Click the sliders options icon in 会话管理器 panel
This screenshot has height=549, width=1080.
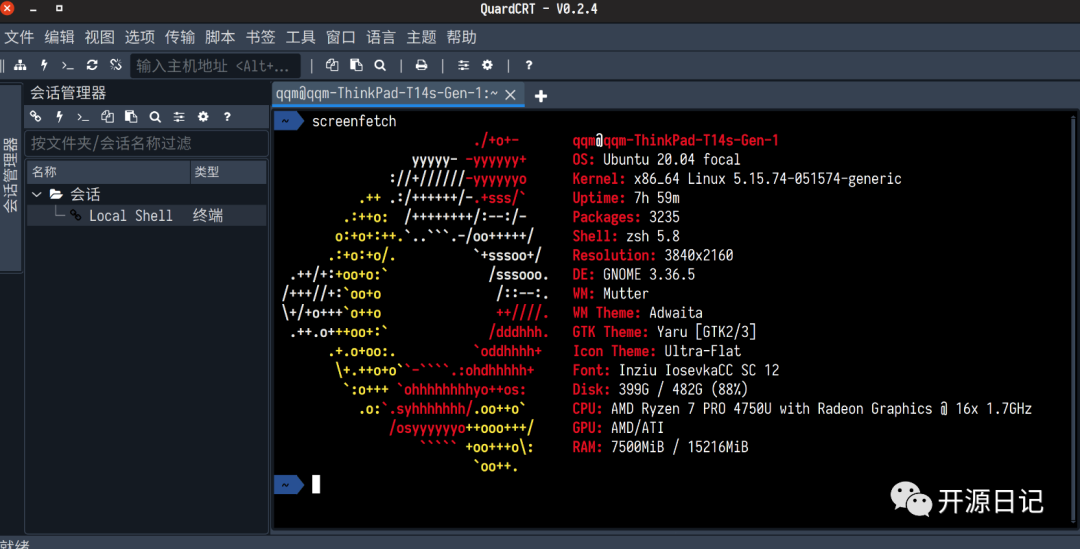[179, 117]
